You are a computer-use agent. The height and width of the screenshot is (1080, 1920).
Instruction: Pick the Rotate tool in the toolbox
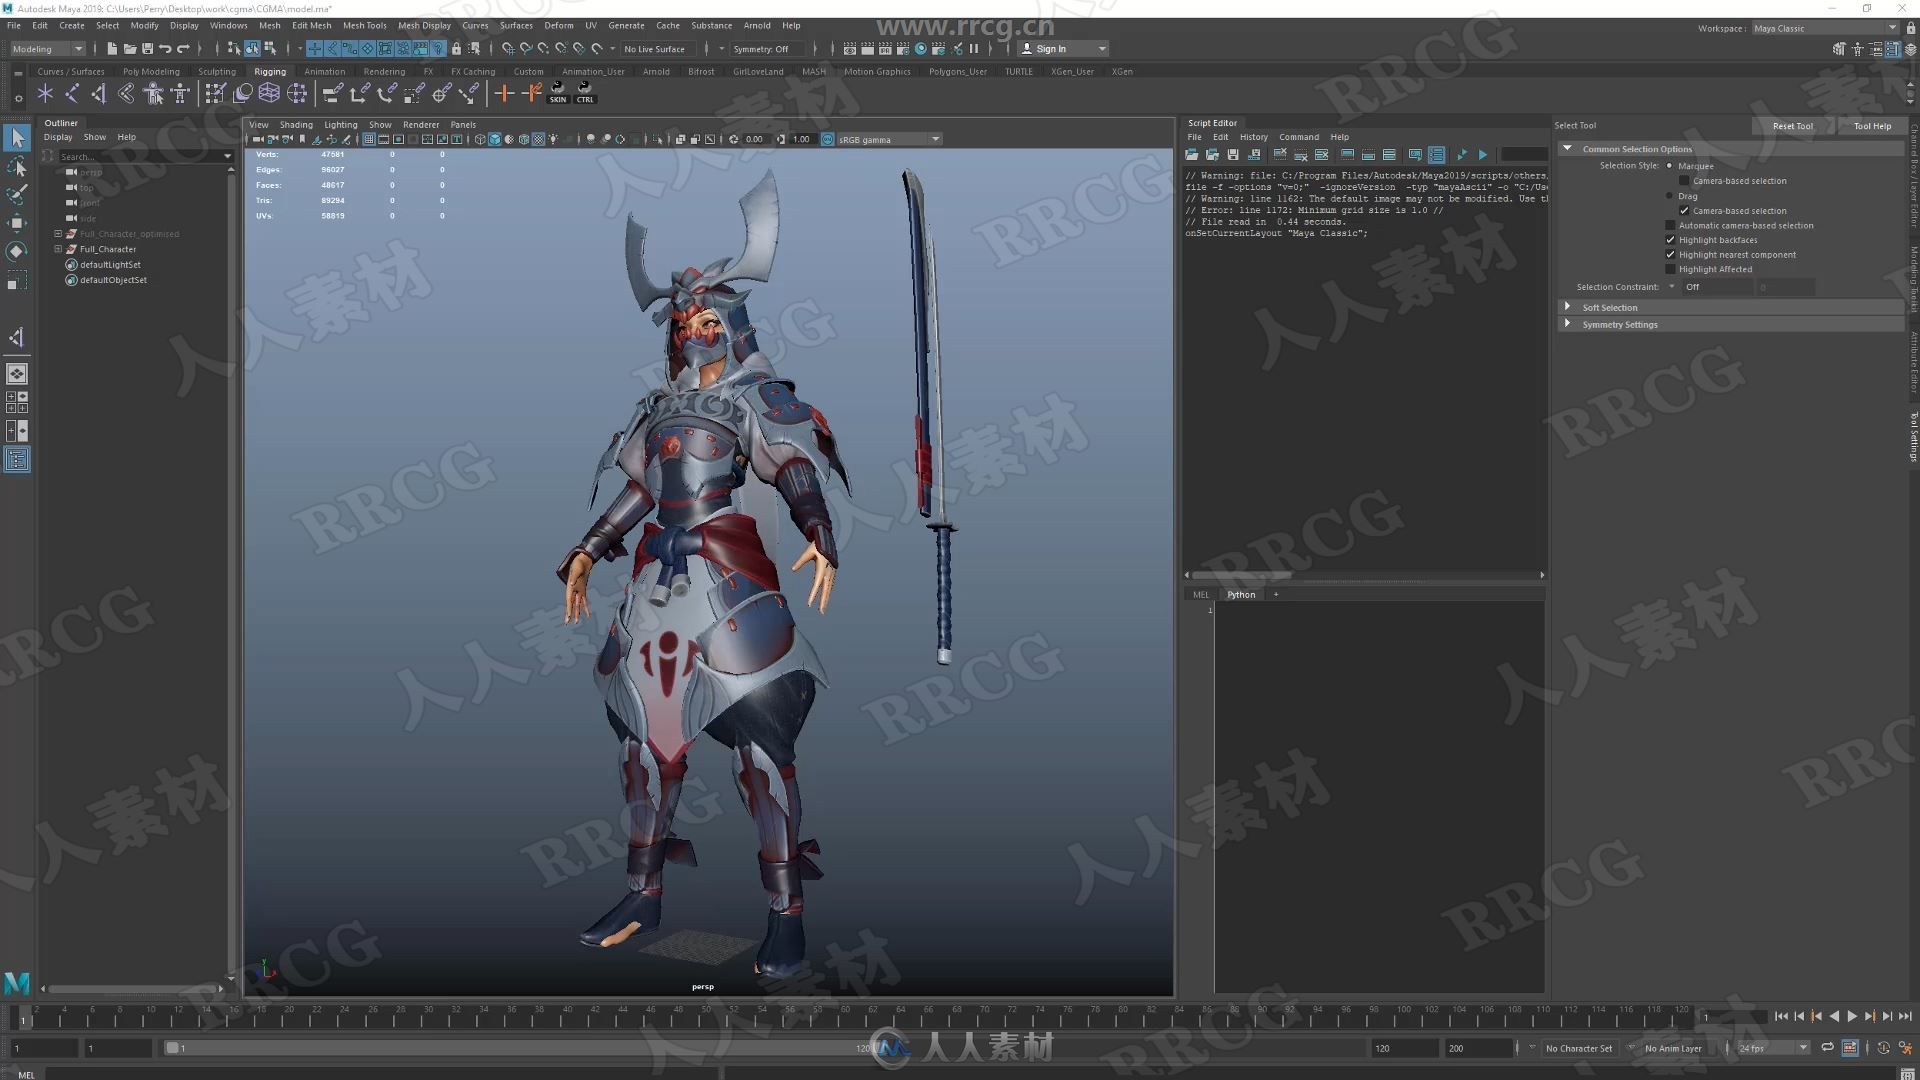click(17, 251)
